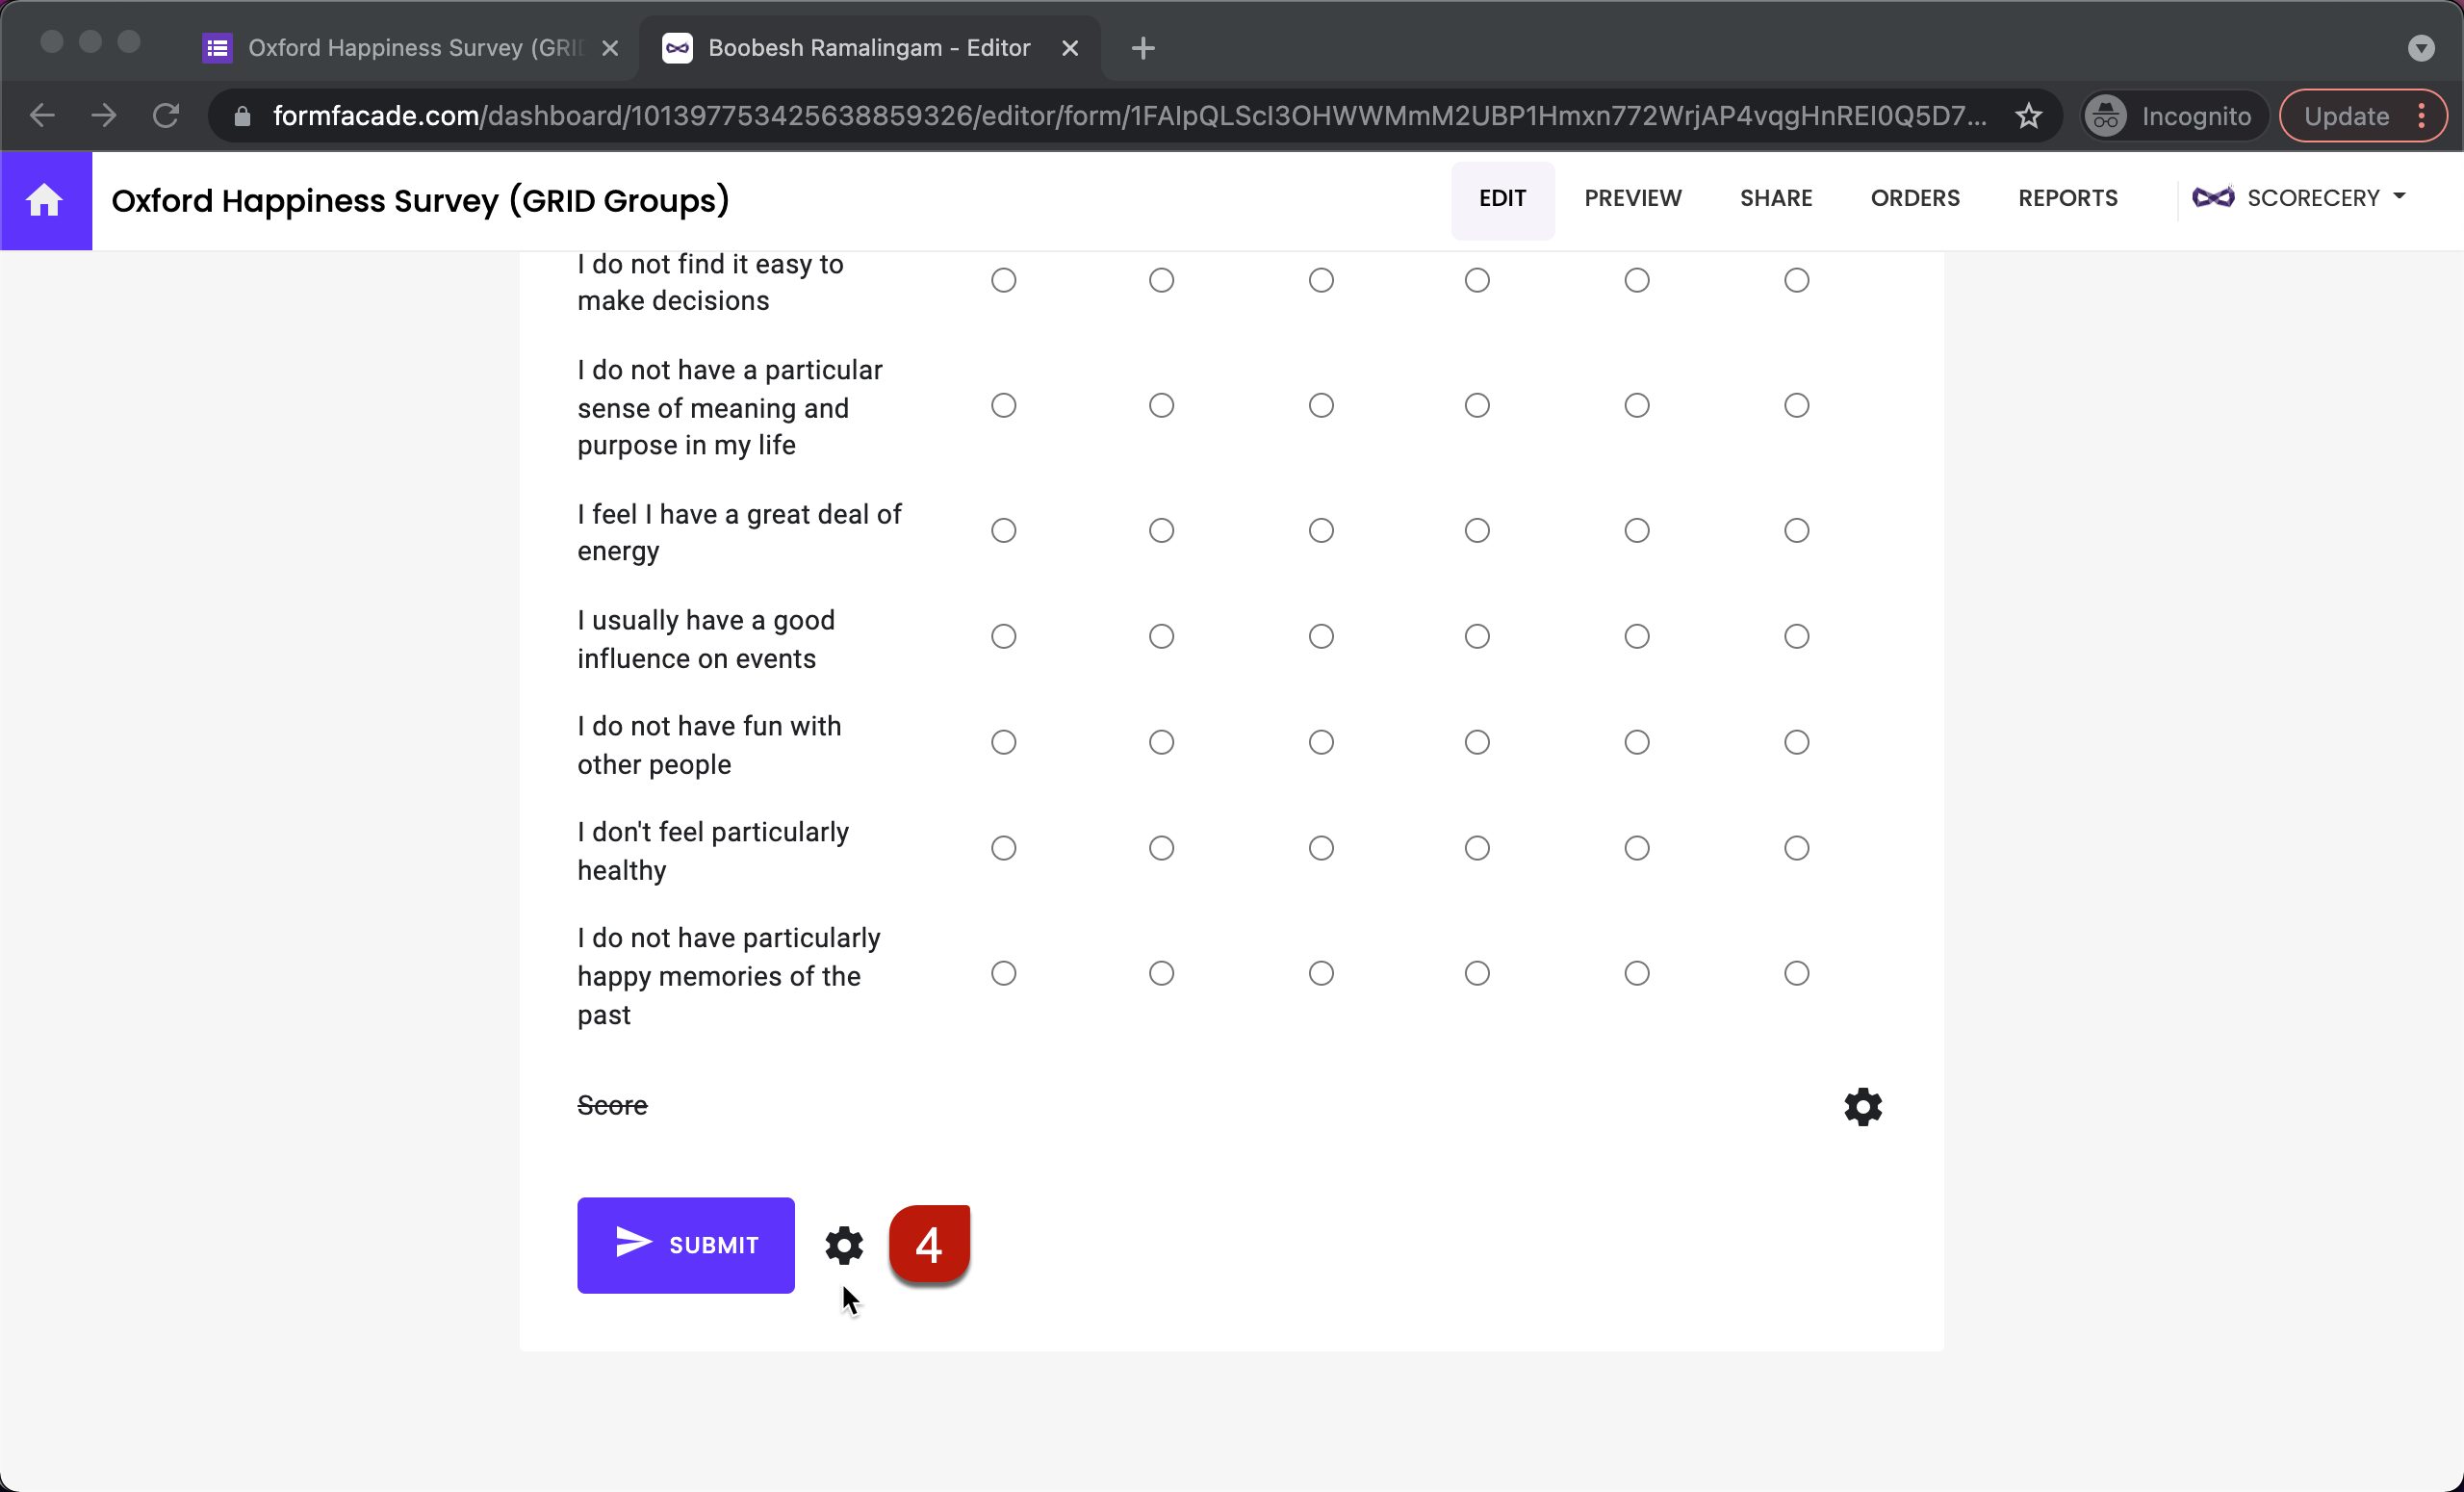Click the Incognito mode icon

[x=2104, y=115]
